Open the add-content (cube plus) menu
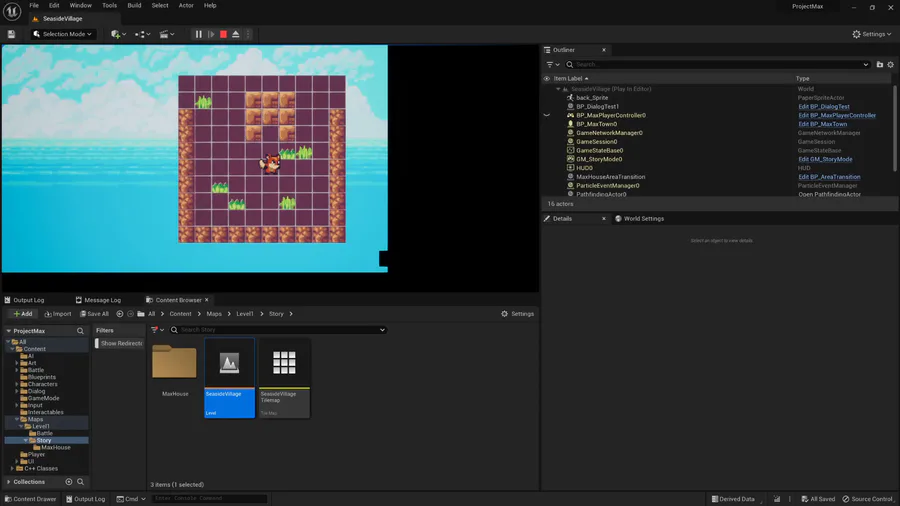This screenshot has height=506, width=900. [118, 34]
